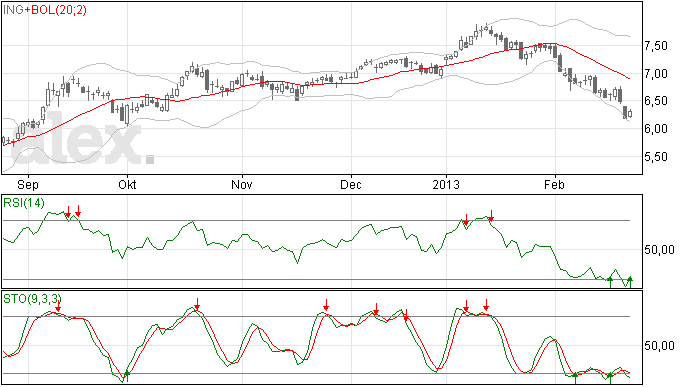Screen dimensions: 690x387
Task: Click the ING ticker label
Action: point(13,10)
